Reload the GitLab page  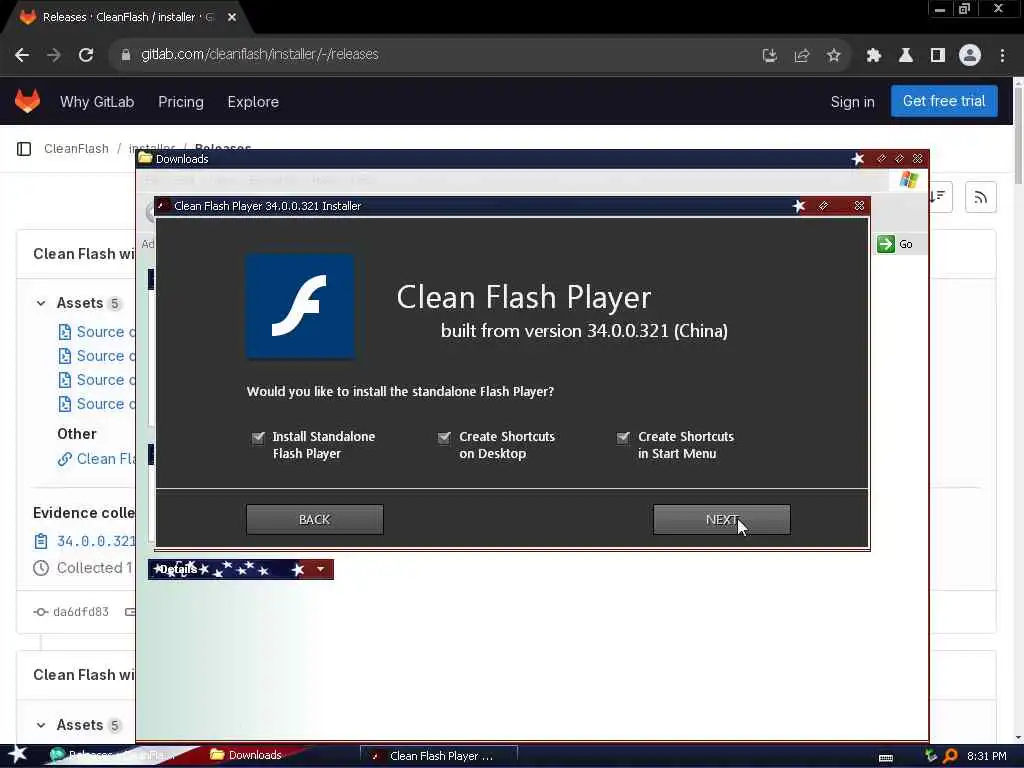86,55
